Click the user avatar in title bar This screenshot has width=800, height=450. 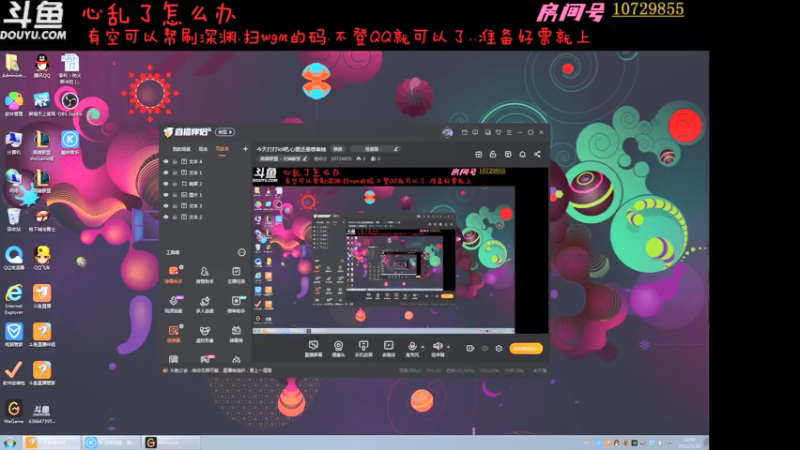447,133
